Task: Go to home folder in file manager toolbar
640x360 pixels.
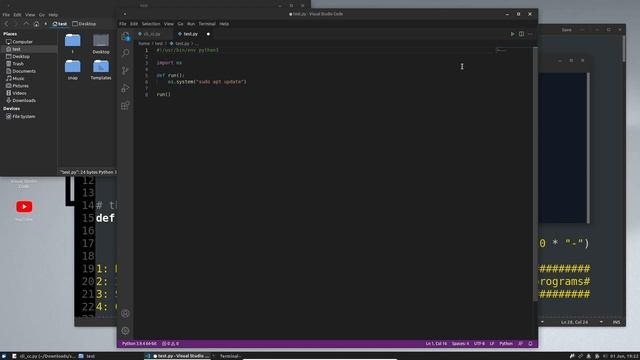Action: 36,24
